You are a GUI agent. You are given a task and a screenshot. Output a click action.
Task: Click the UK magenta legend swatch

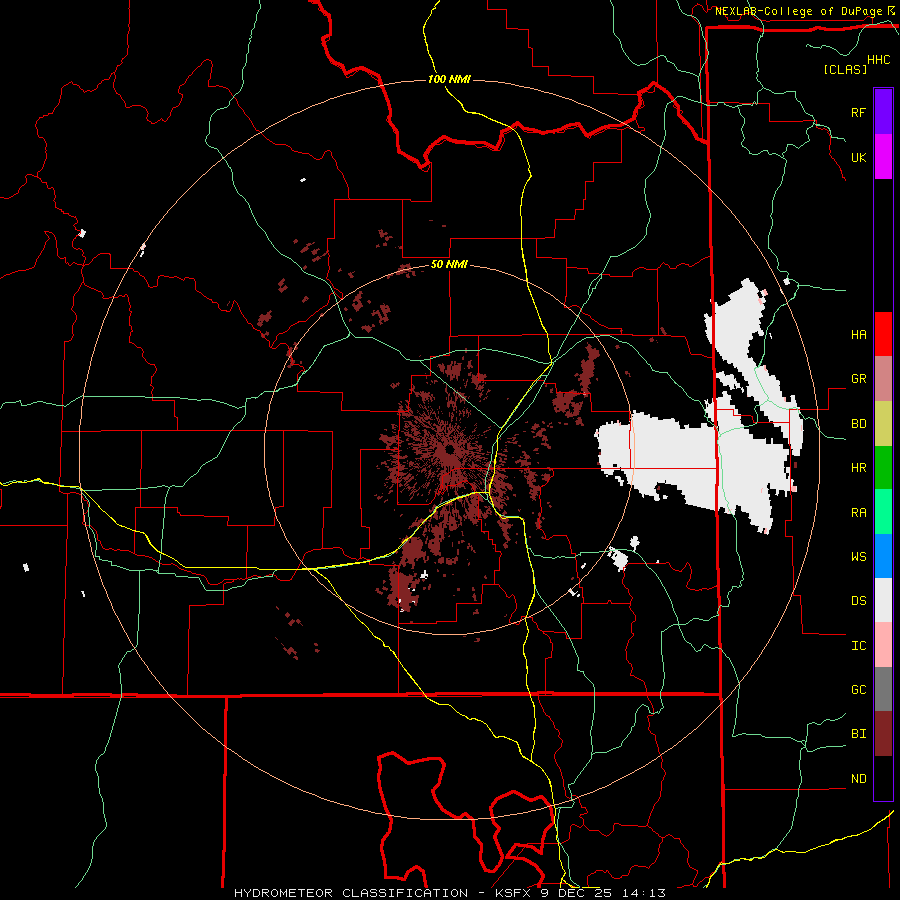coord(883,157)
